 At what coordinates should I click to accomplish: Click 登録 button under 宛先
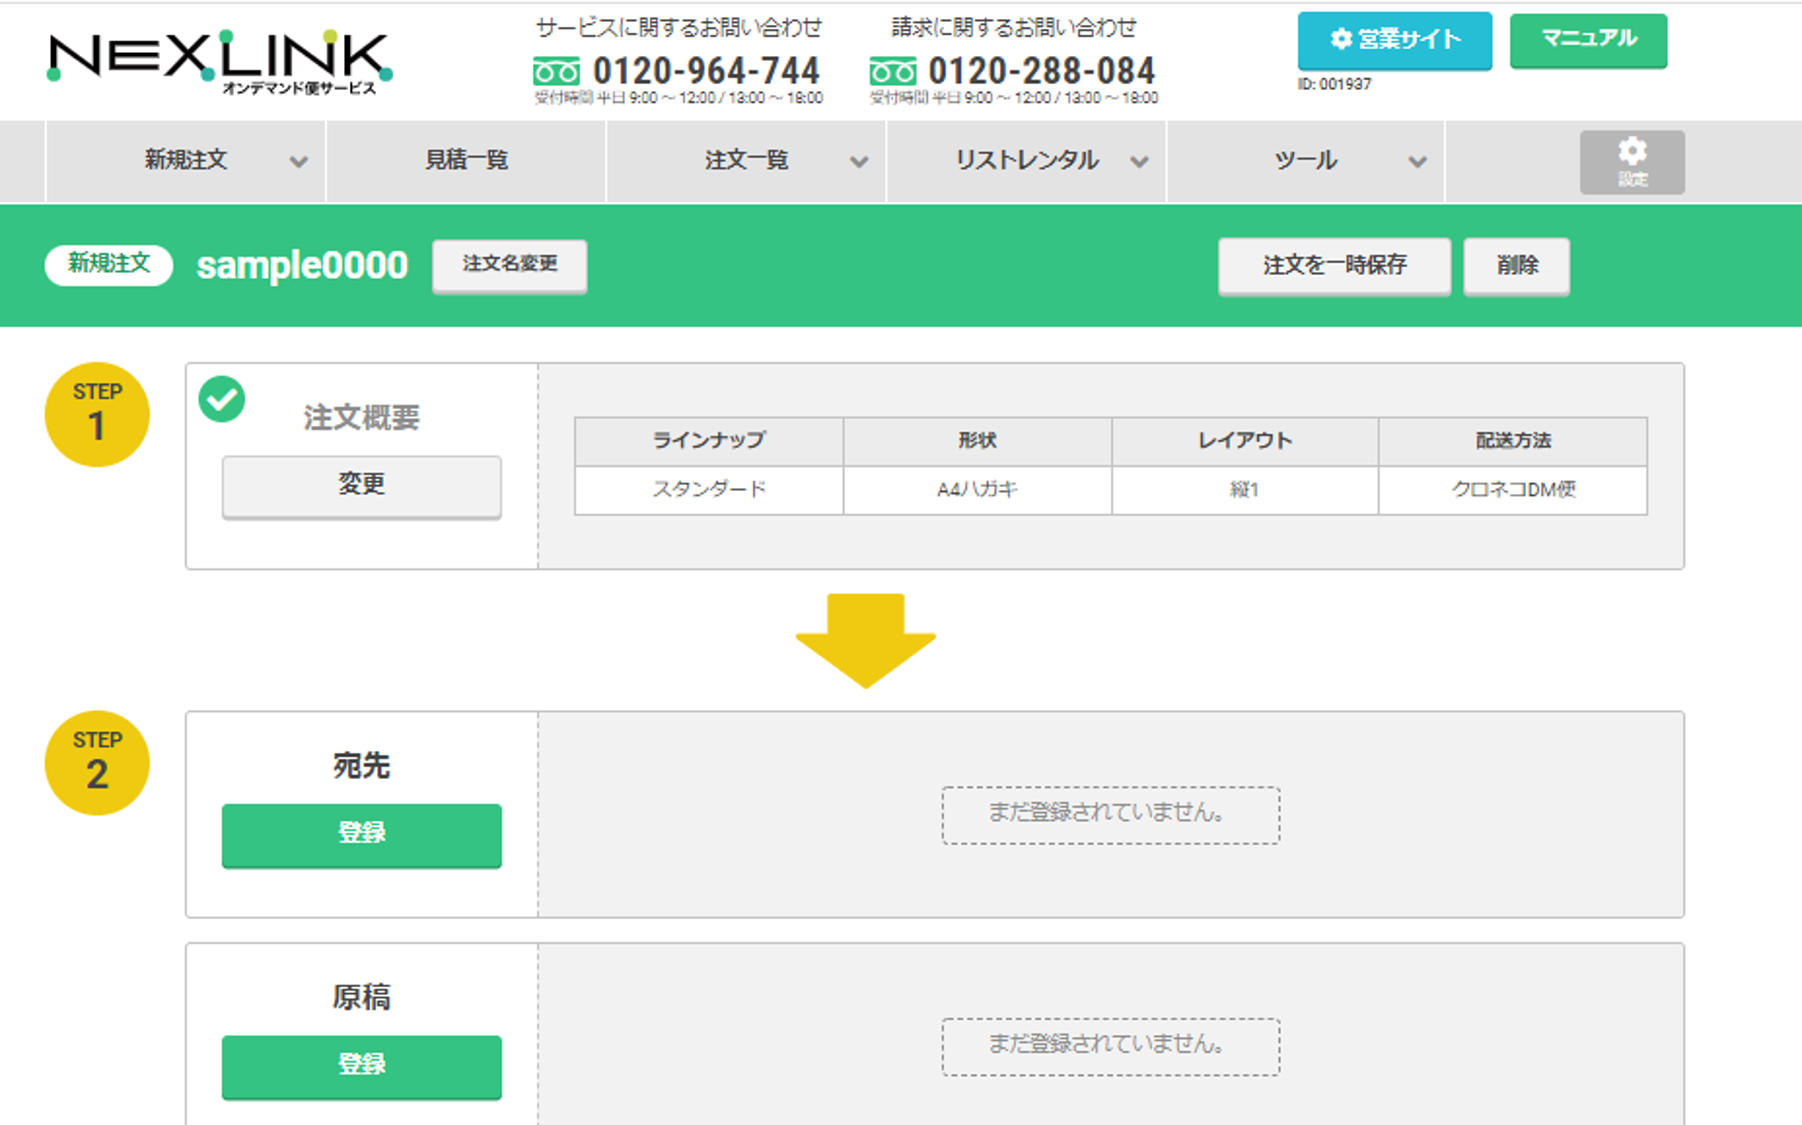coord(361,834)
